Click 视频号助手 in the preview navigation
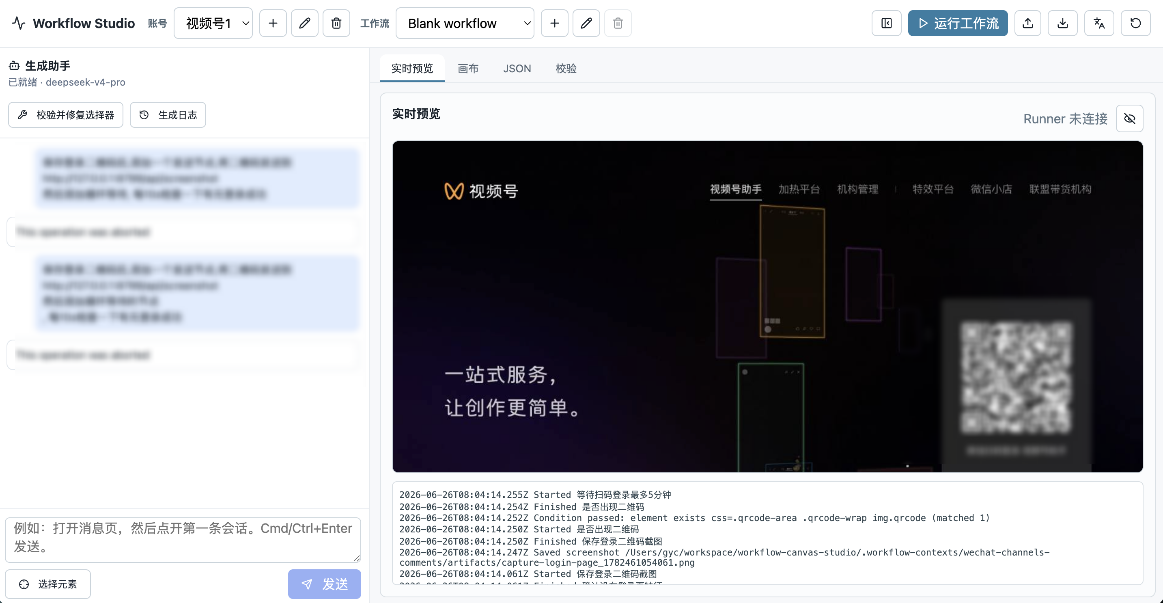The height and width of the screenshot is (603, 1163). click(736, 189)
